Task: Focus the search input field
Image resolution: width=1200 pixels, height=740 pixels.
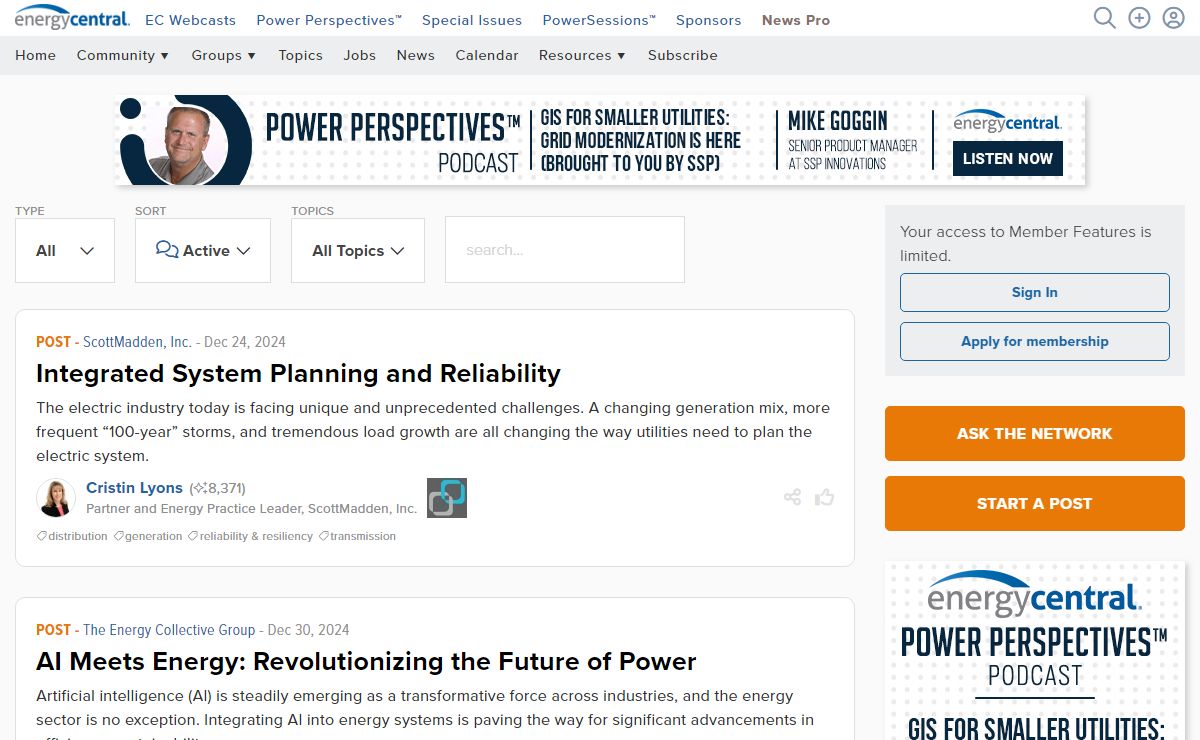Action: click(x=565, y=250)
